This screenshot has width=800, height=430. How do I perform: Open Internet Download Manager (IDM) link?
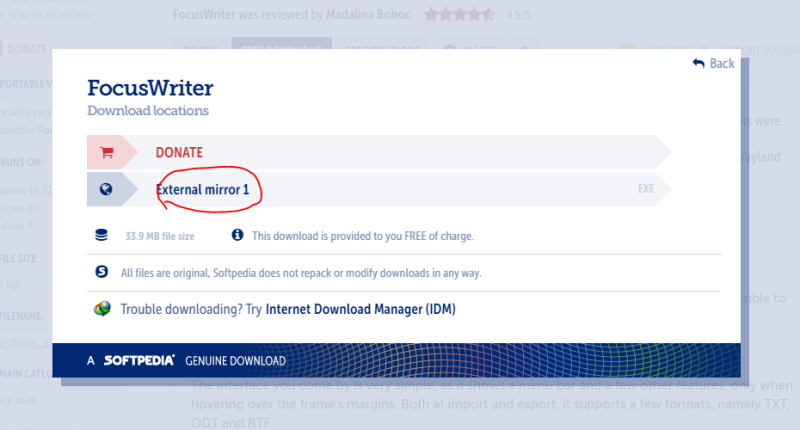click(361, 309)
